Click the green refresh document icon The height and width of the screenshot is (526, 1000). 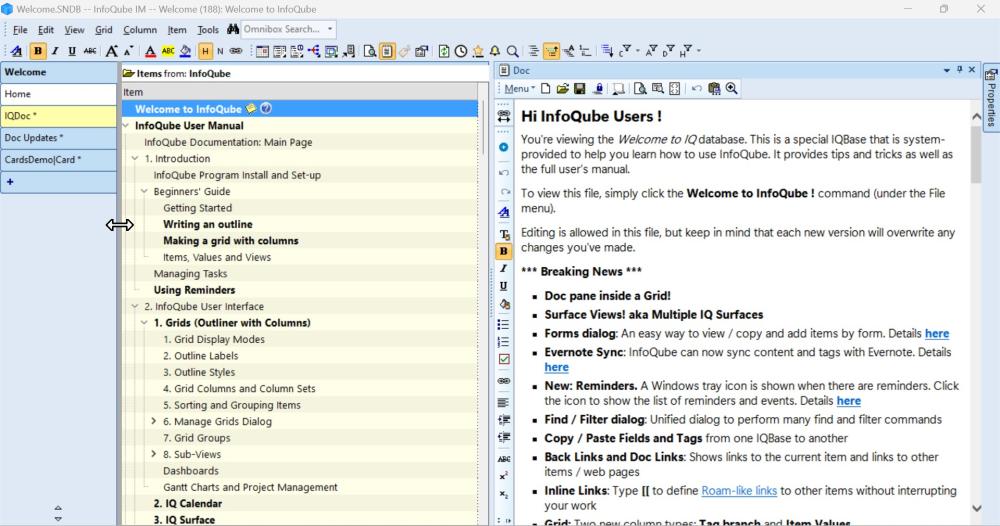pos(444,51)
